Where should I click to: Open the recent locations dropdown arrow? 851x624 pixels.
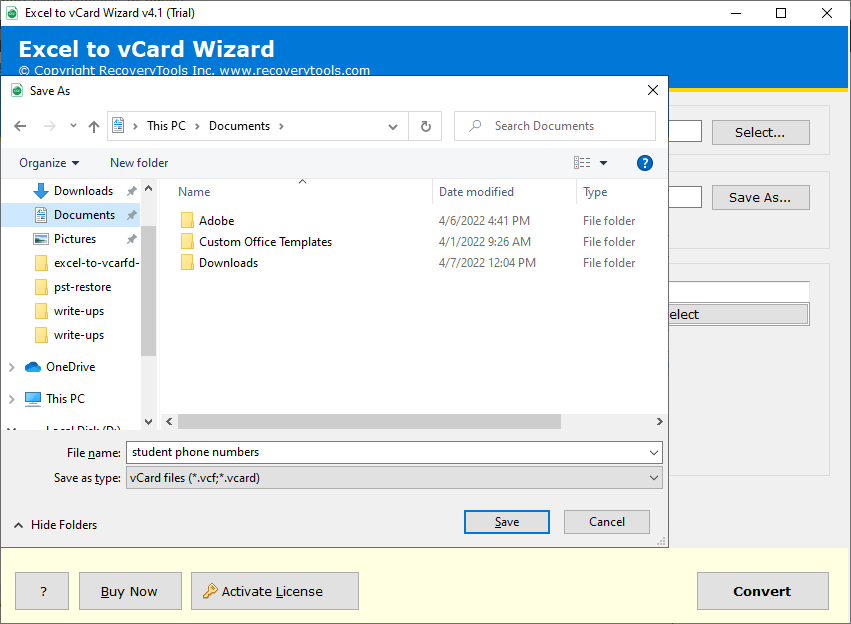(x=73, y=126)
